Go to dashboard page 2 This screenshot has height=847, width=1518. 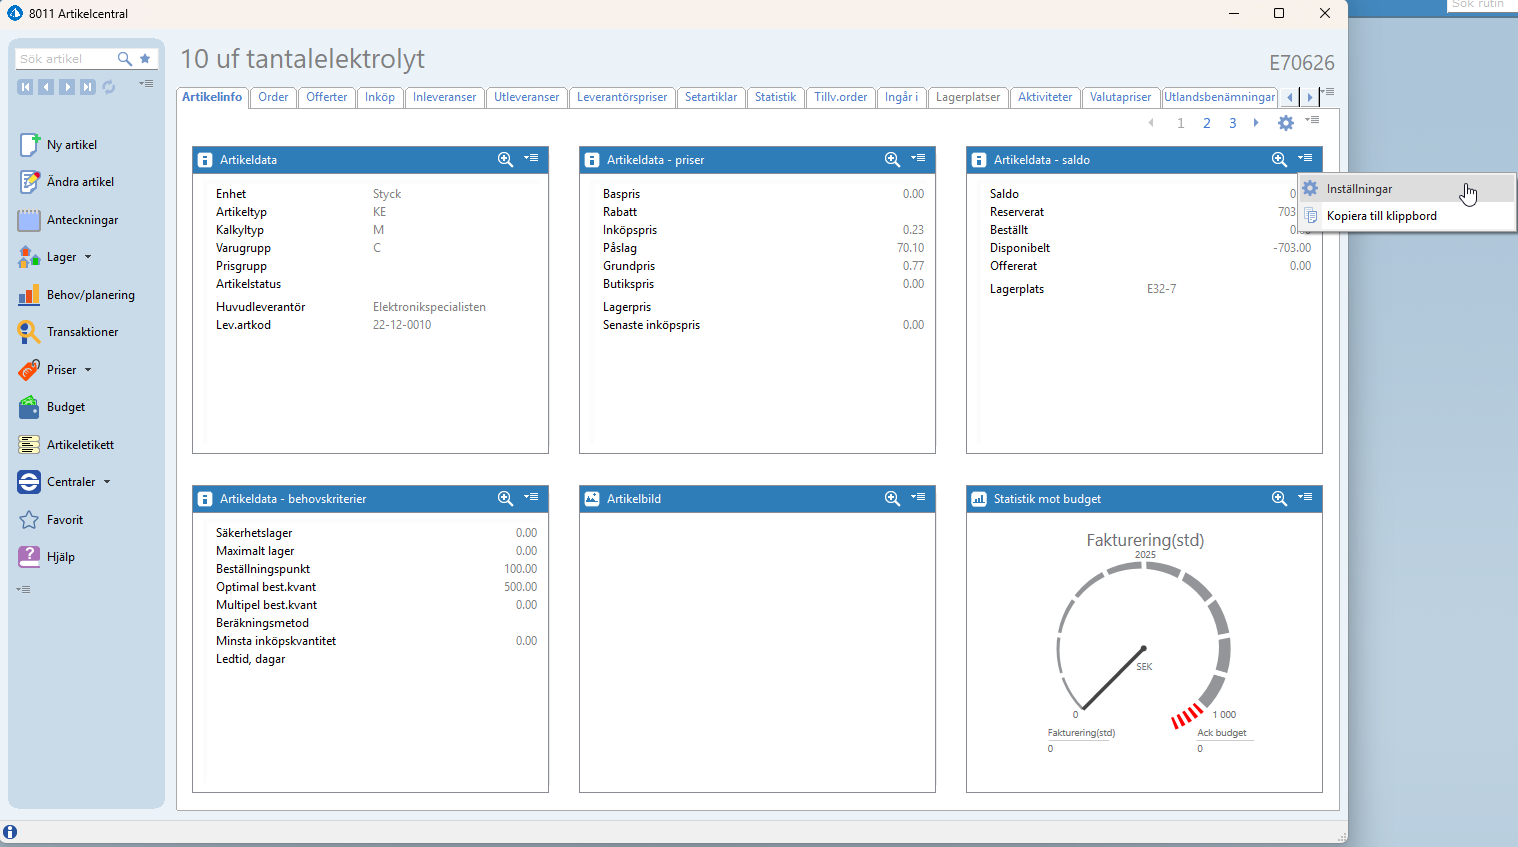[1207, 123]
